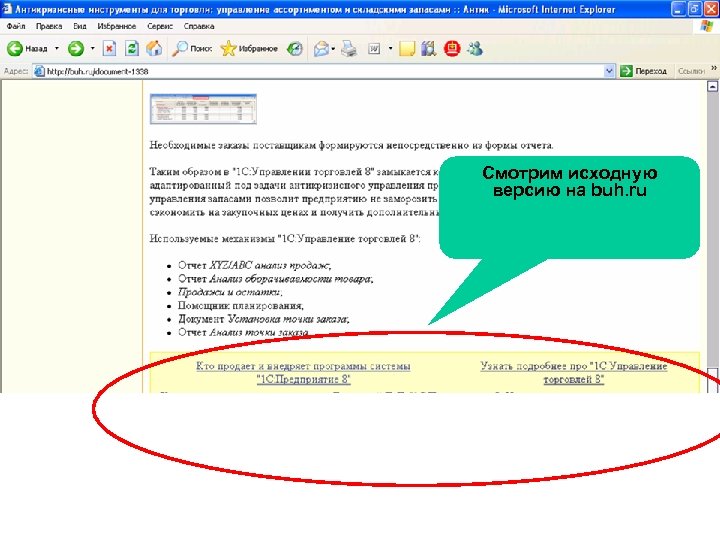The image size is (720, 540).
Task: Click the Переход go button
Action: coord(643,71)
